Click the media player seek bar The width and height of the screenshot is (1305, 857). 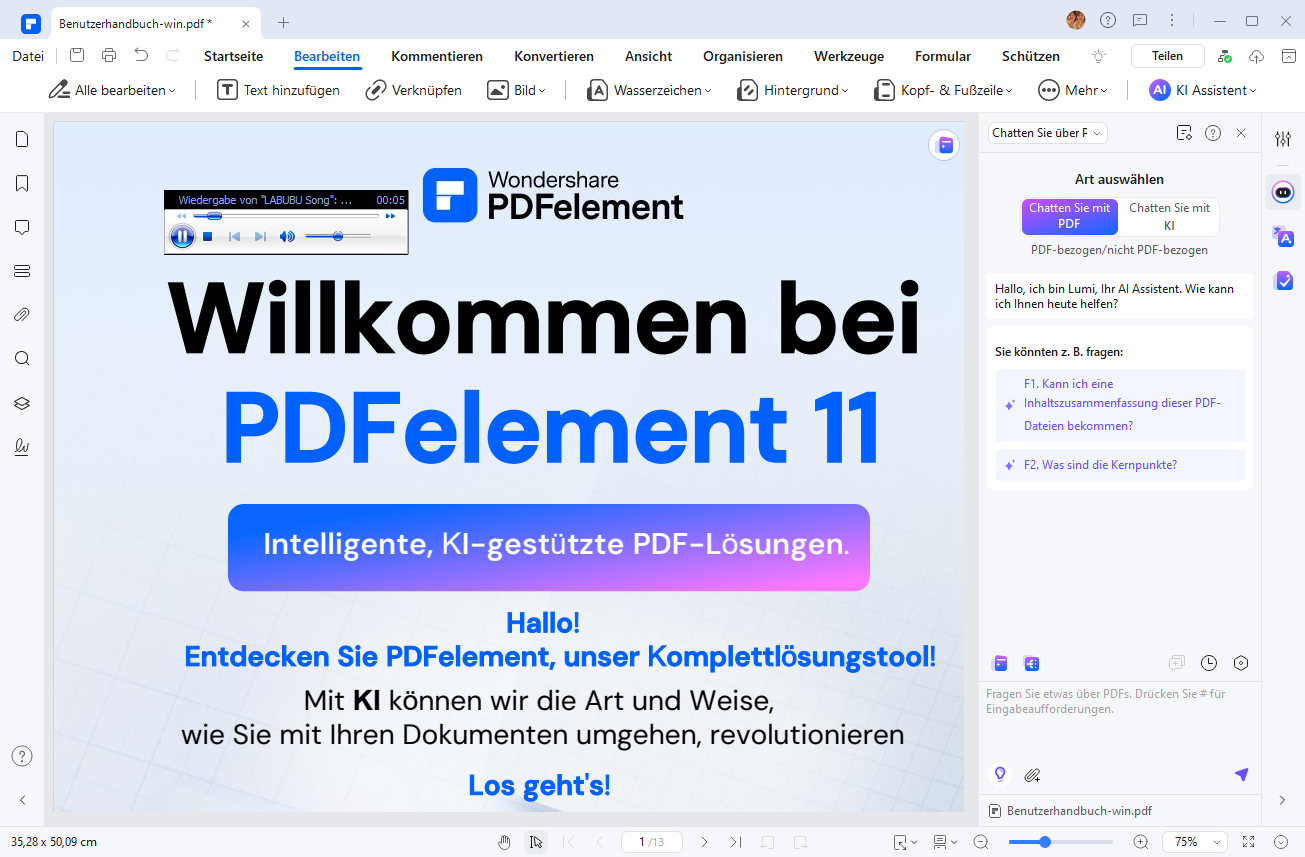[x=286, y=216]
